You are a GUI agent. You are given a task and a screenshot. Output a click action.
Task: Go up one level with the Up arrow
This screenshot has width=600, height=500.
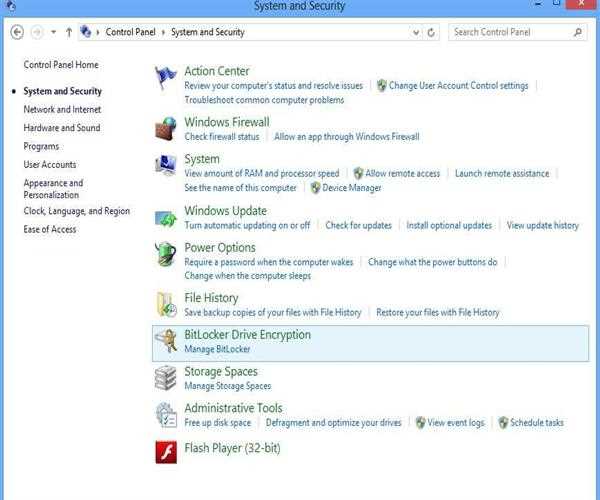(68, 32)
